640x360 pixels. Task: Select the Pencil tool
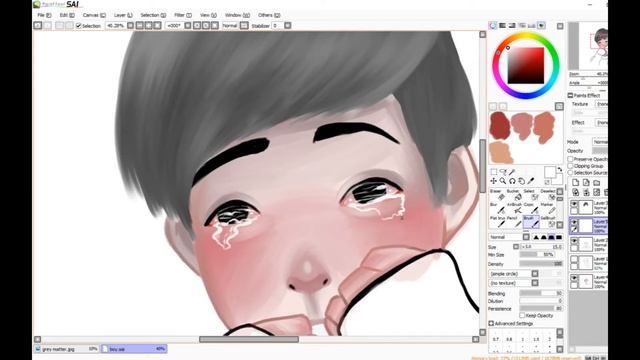514,222
